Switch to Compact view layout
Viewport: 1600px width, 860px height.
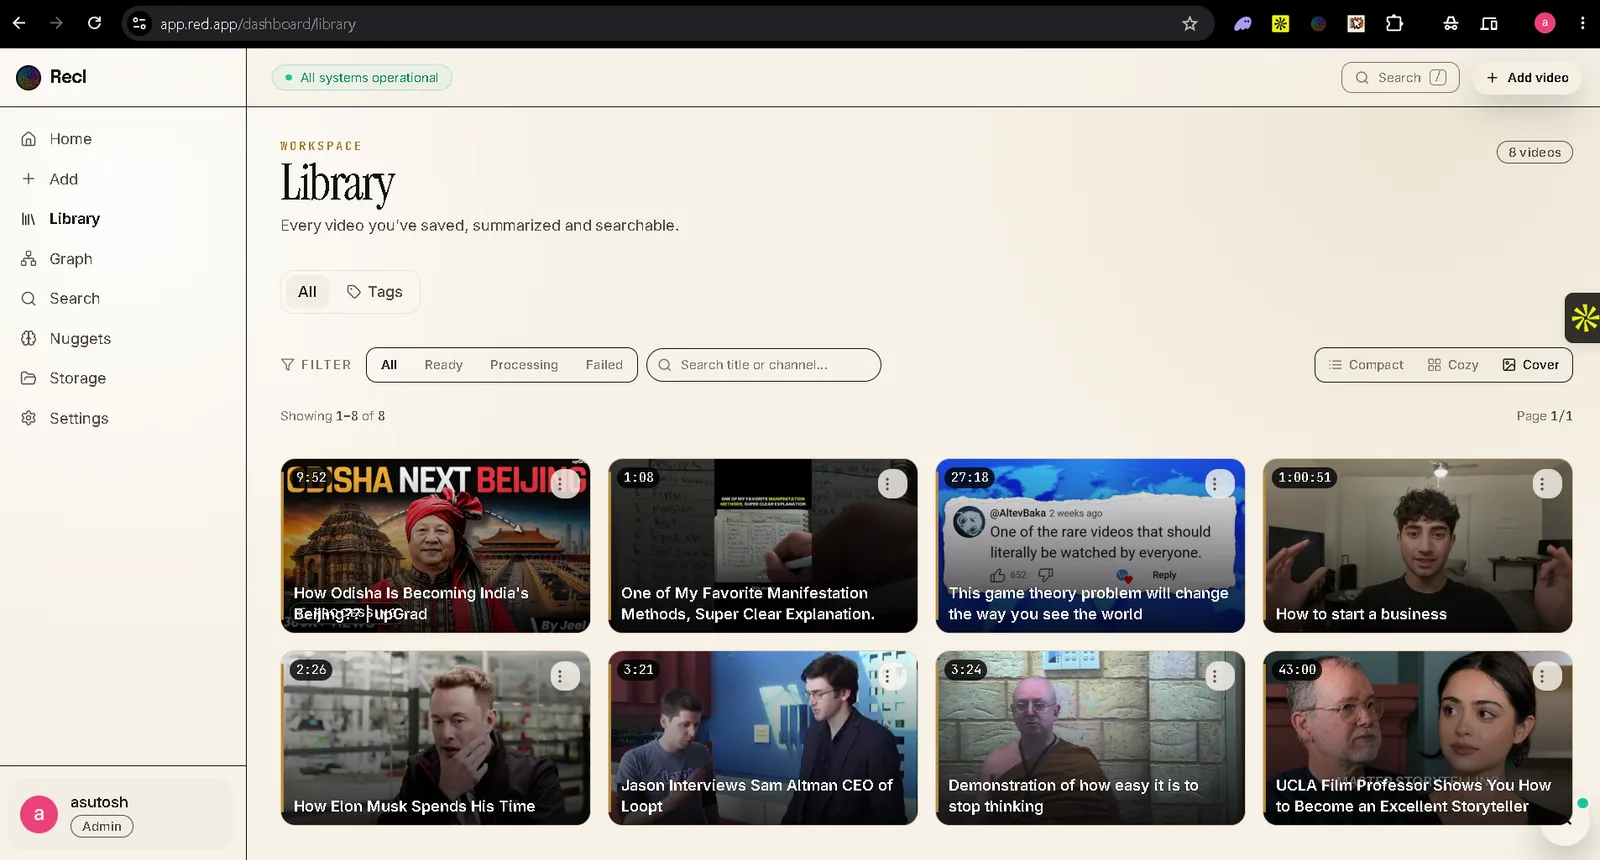tap(1365, 365)
